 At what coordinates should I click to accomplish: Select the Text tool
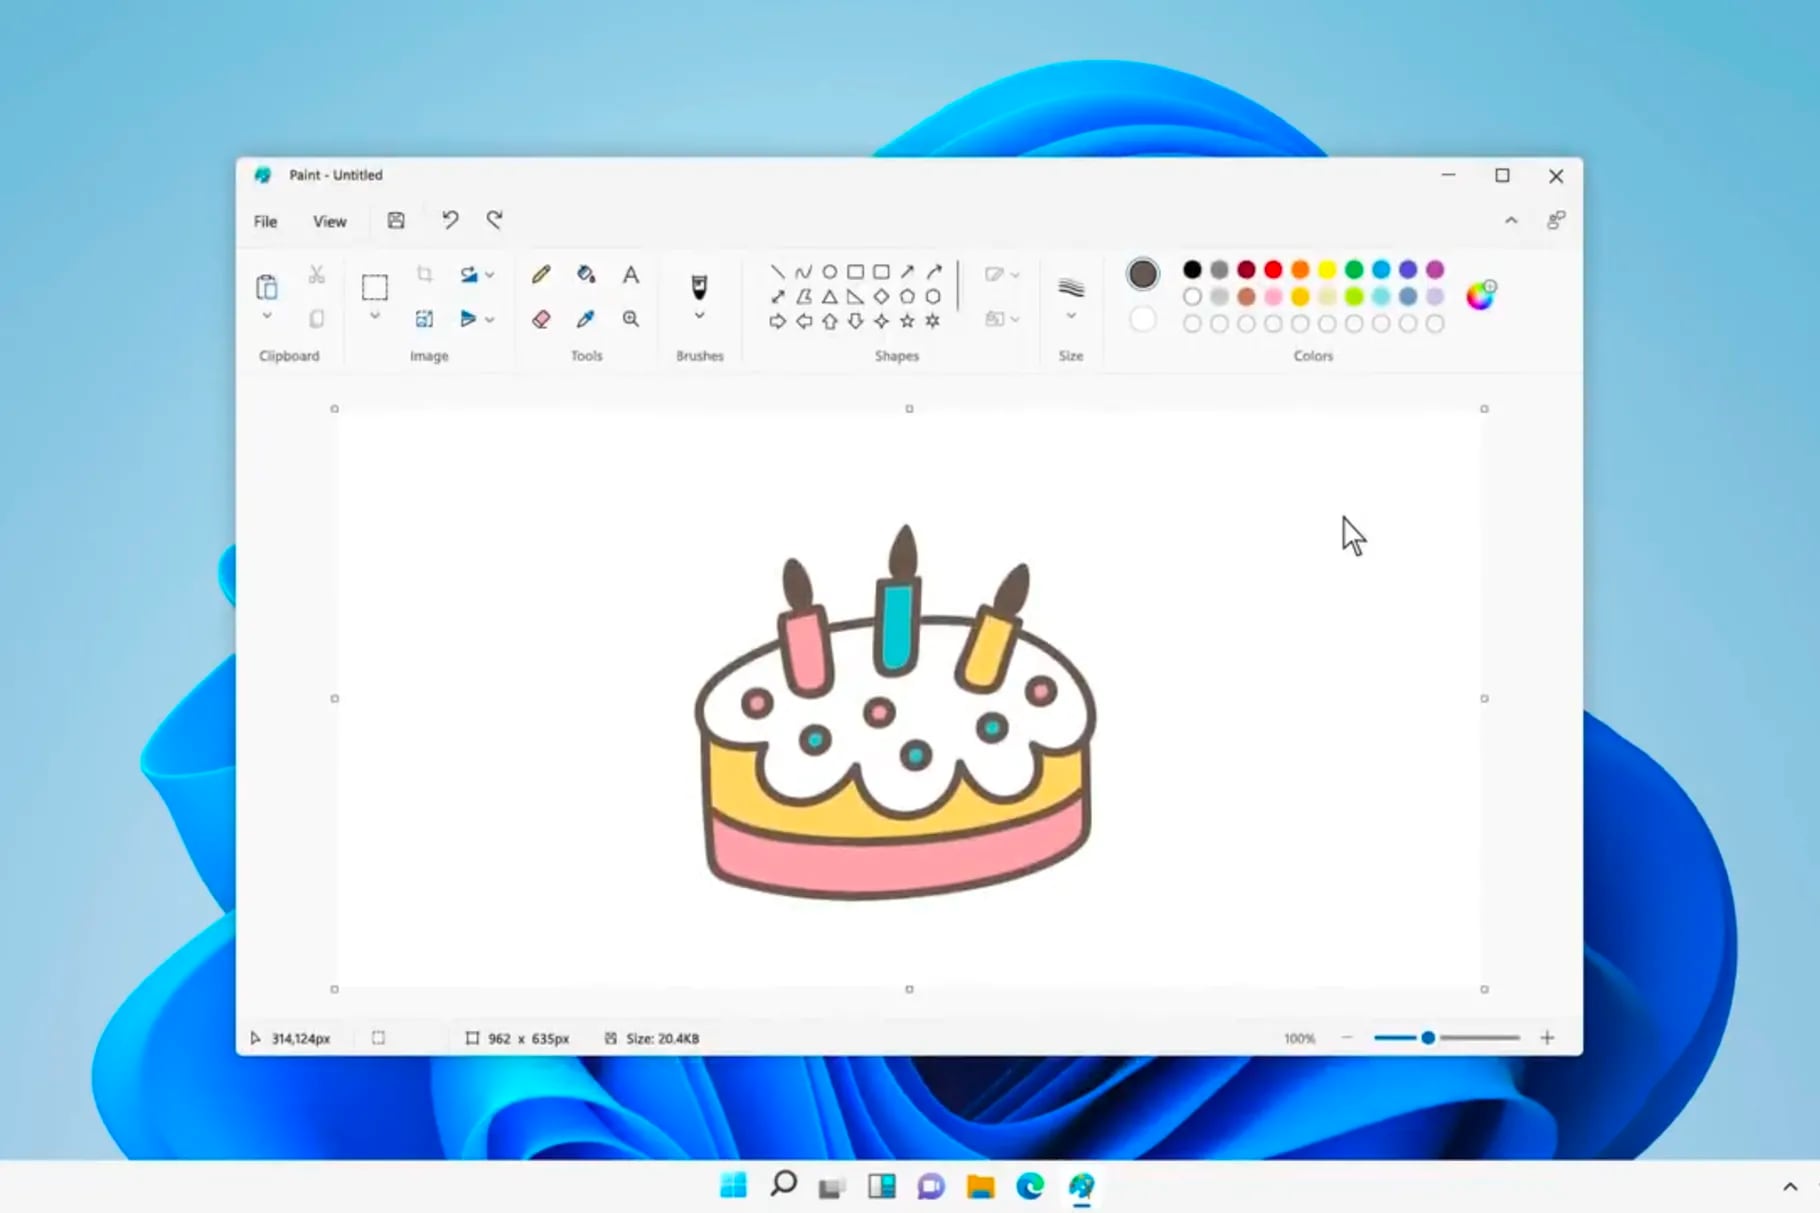pyautogui.click(x=631, y=274)
